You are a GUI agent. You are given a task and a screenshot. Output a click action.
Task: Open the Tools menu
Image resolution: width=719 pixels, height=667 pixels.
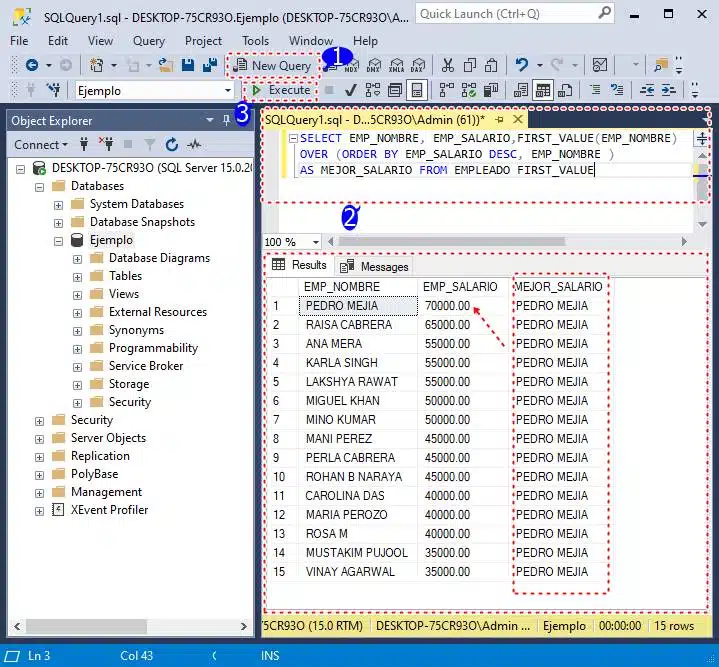coord(255,41)
